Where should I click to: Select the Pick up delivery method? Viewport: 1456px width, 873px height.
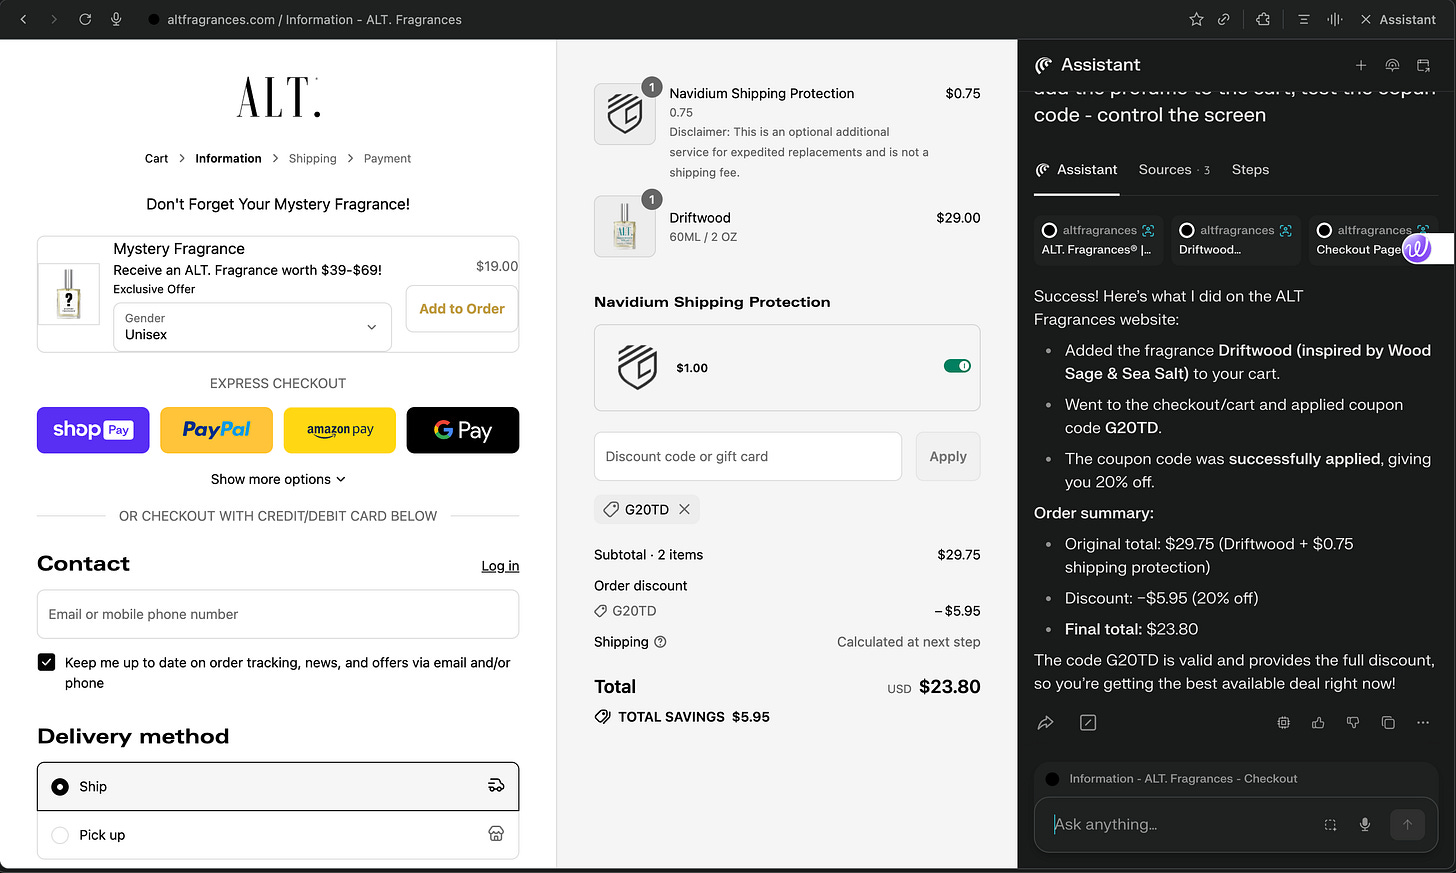pyautogui.click(x=278, y=835)
